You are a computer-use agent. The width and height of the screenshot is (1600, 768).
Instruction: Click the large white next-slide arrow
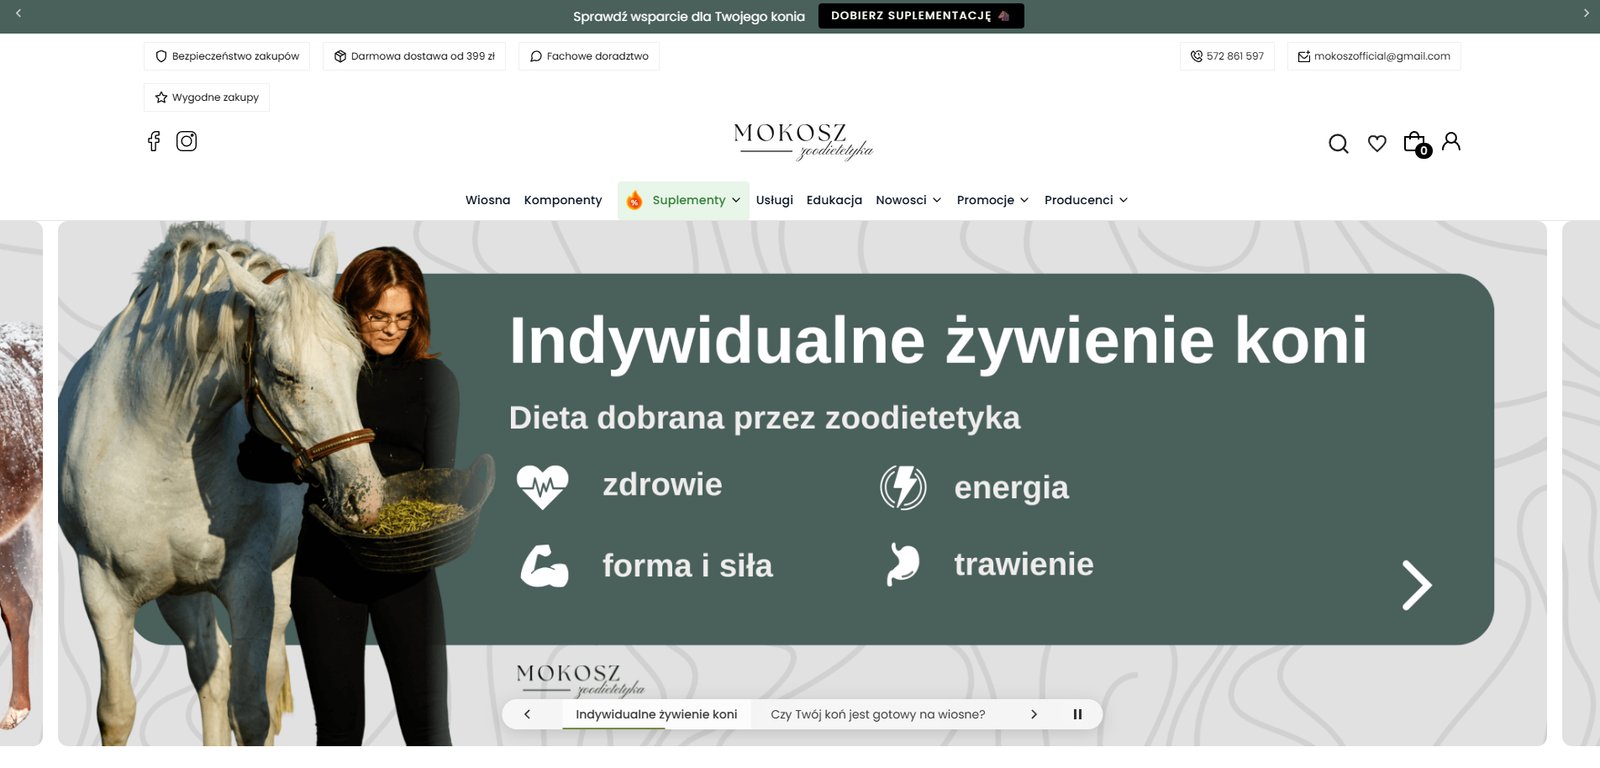pyautogui.click(x=1416, y=585)
